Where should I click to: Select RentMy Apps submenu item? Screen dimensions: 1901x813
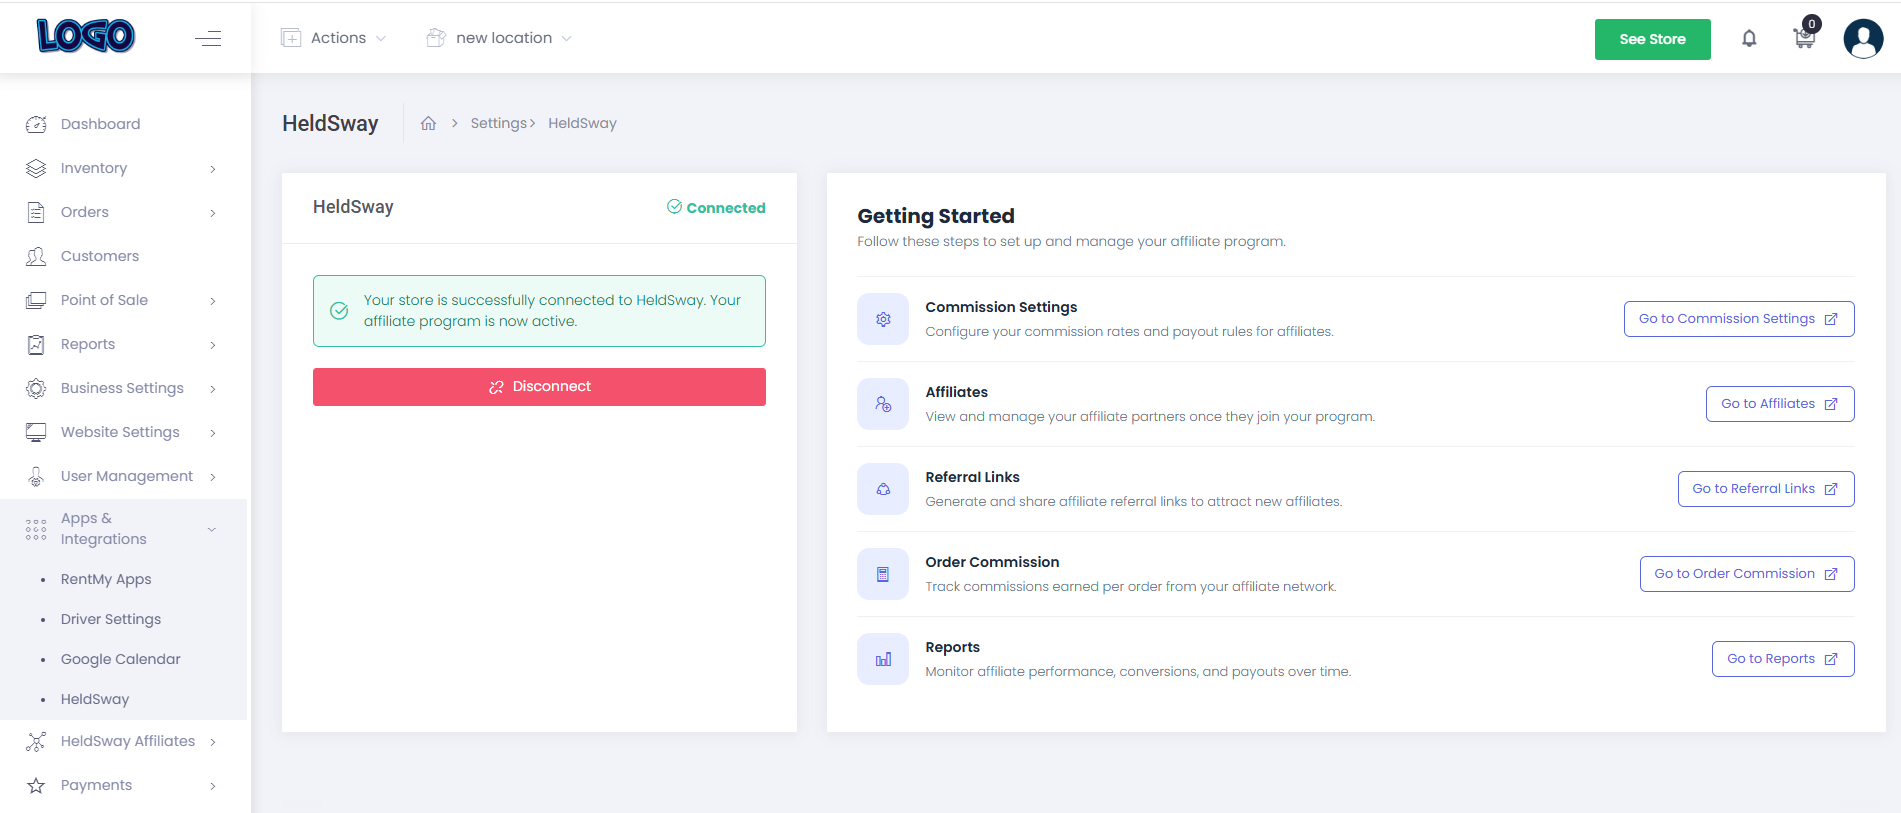(106, 579)
